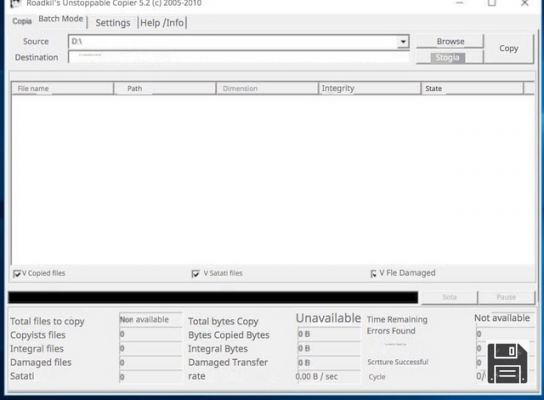Click the Browse button for Source

click(x=450, y=41)
